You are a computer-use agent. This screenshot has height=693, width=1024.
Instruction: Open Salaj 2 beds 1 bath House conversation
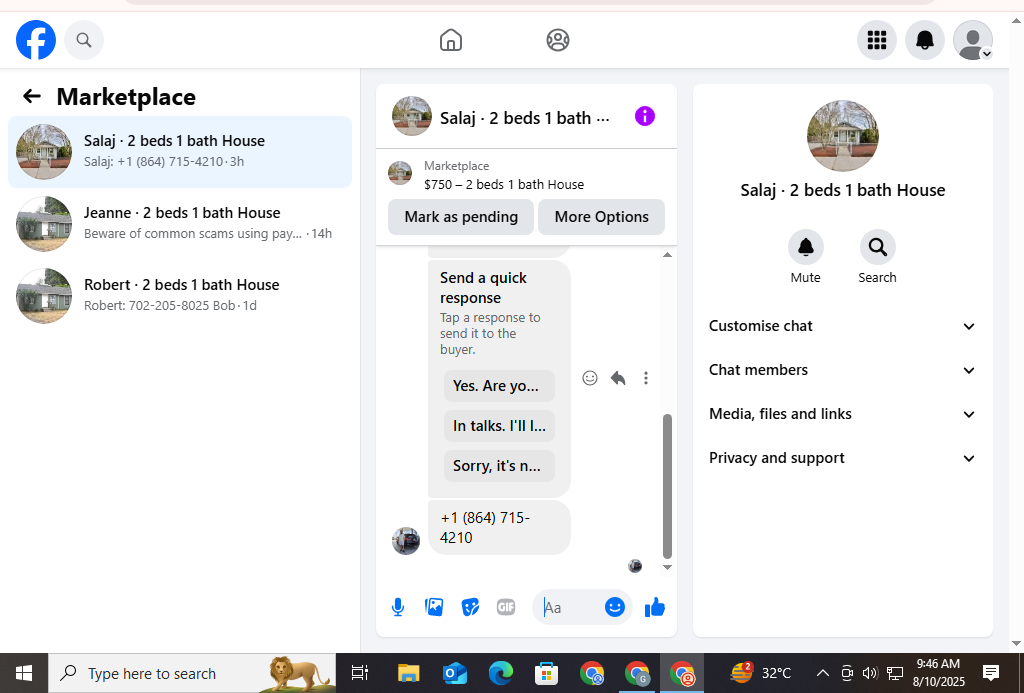click(180, 152)
